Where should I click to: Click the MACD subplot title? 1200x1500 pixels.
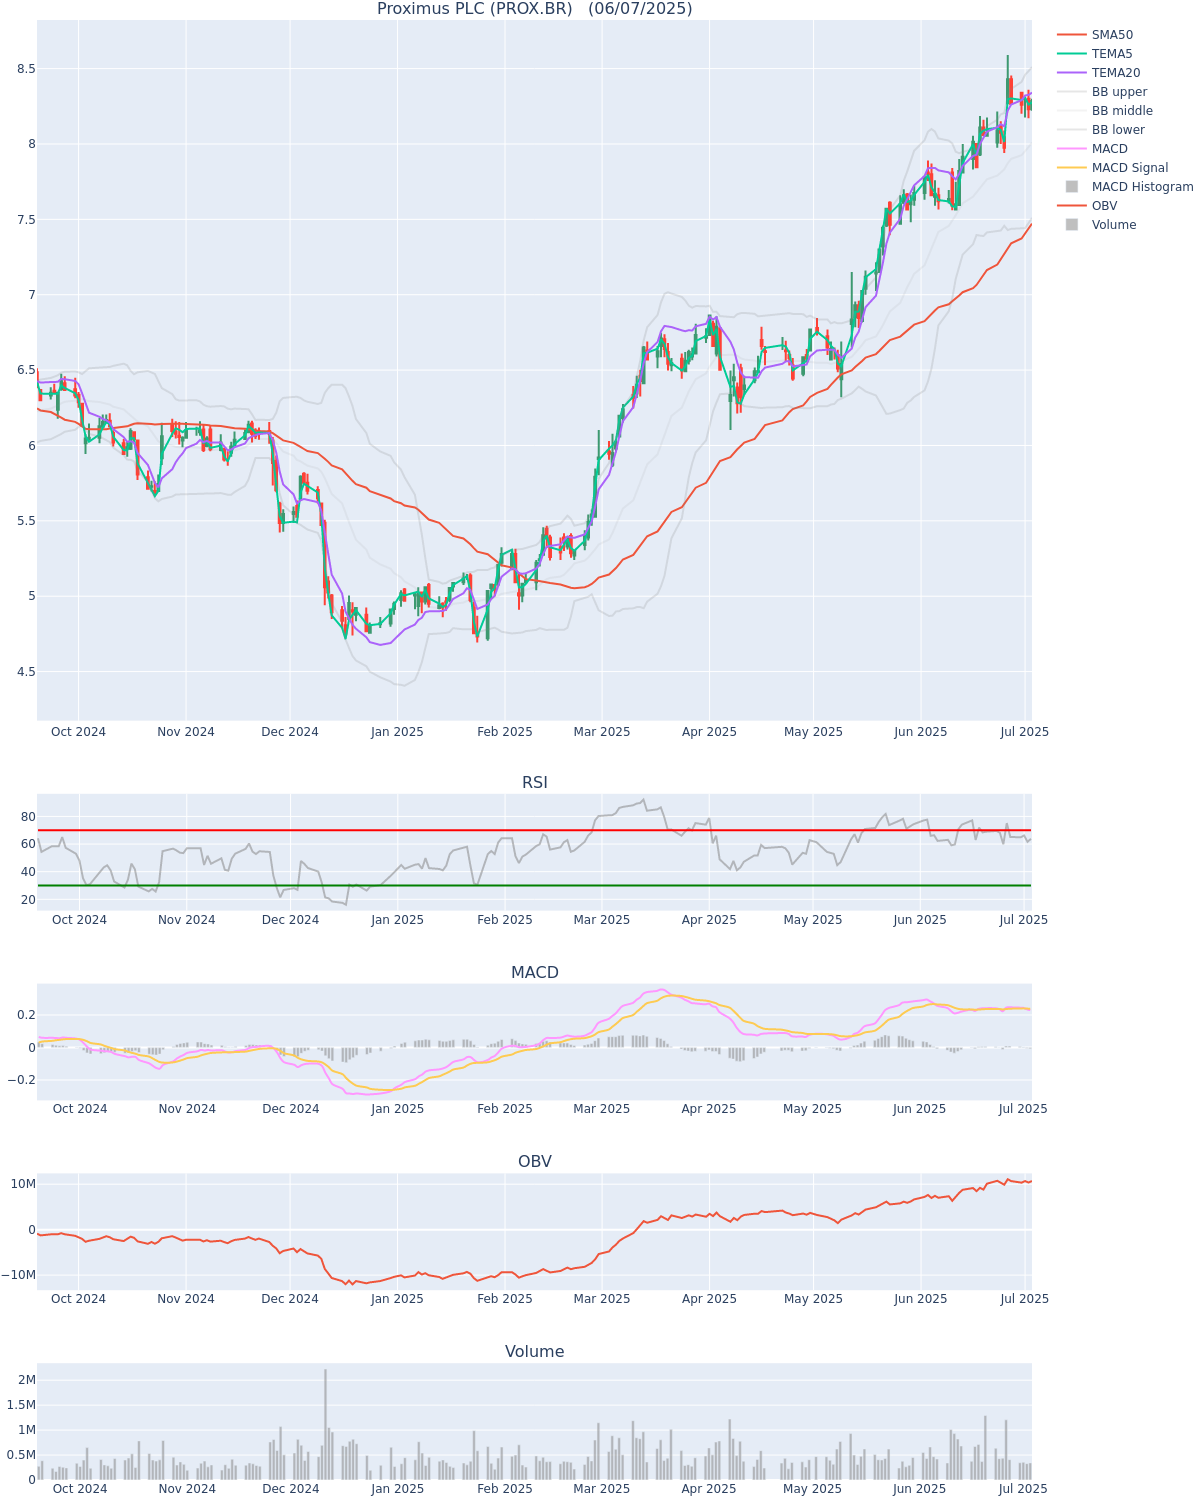tap(534, 972)
